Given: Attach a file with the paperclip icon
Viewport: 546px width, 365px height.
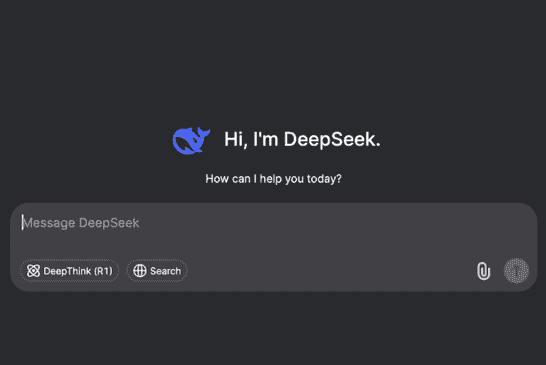Looking at the screenshot, I should tap(483, 271).
